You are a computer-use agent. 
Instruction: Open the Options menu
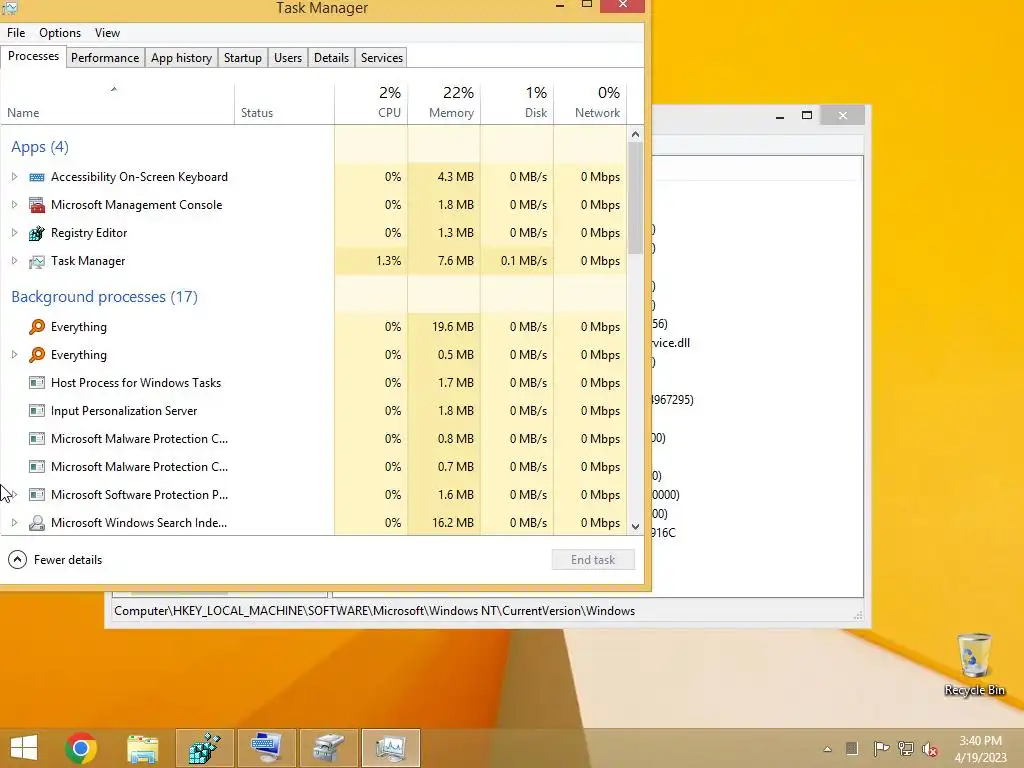tap(60, 33)
